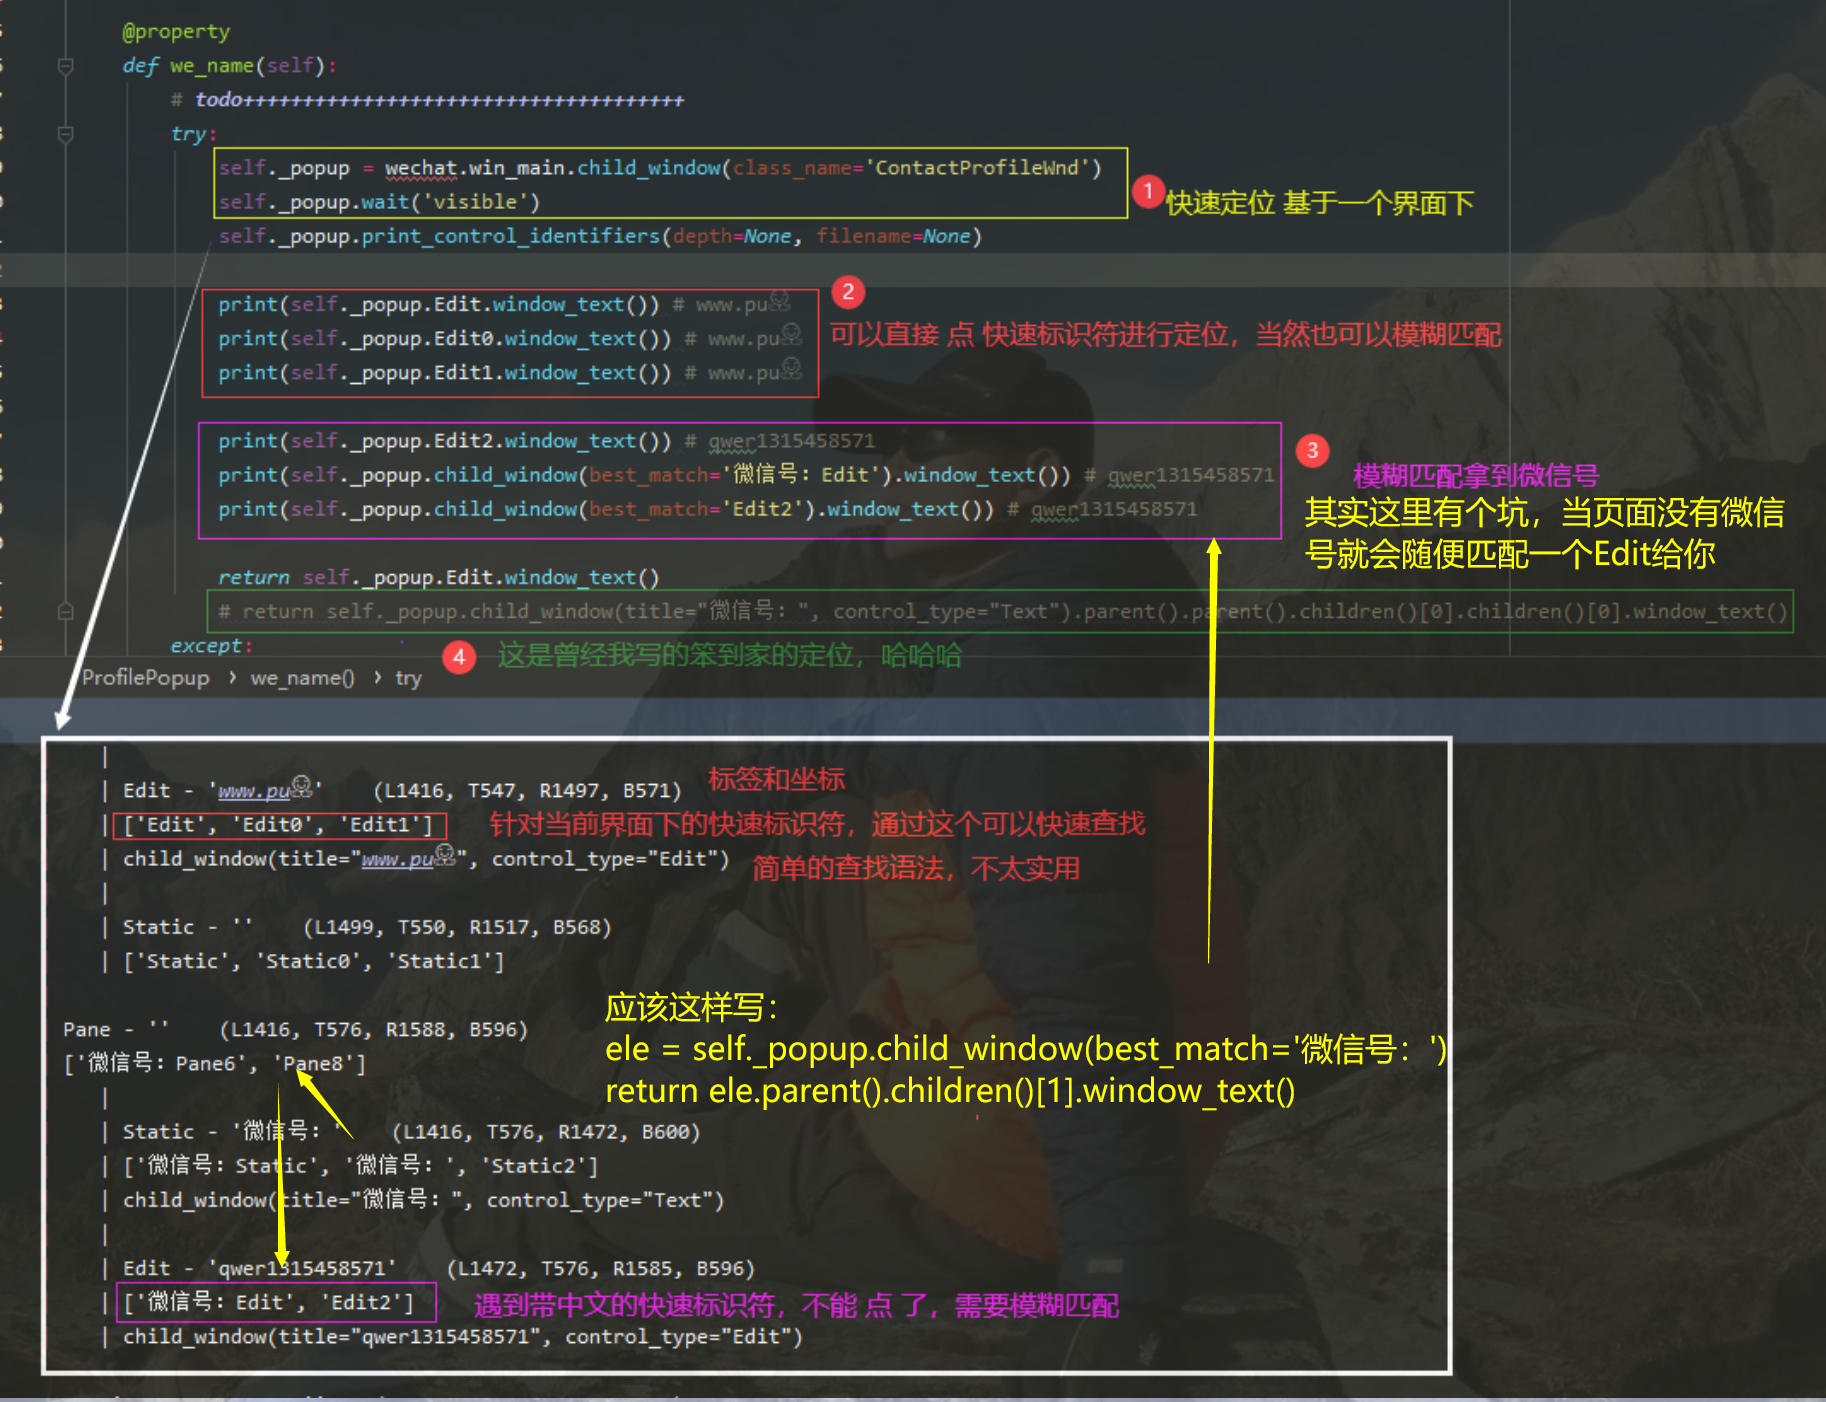Screen dimensions: 1826x1402
Task: Click the 'return self._popup.Edit.window_text()' line
Action: point(439,577)
